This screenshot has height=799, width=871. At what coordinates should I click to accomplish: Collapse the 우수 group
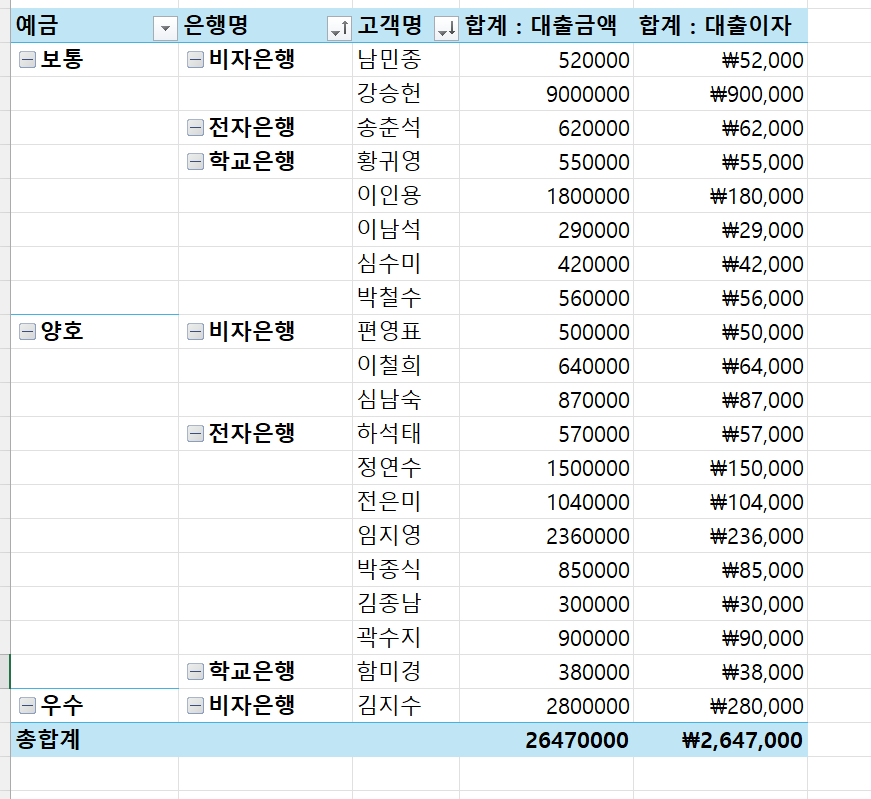28,706
